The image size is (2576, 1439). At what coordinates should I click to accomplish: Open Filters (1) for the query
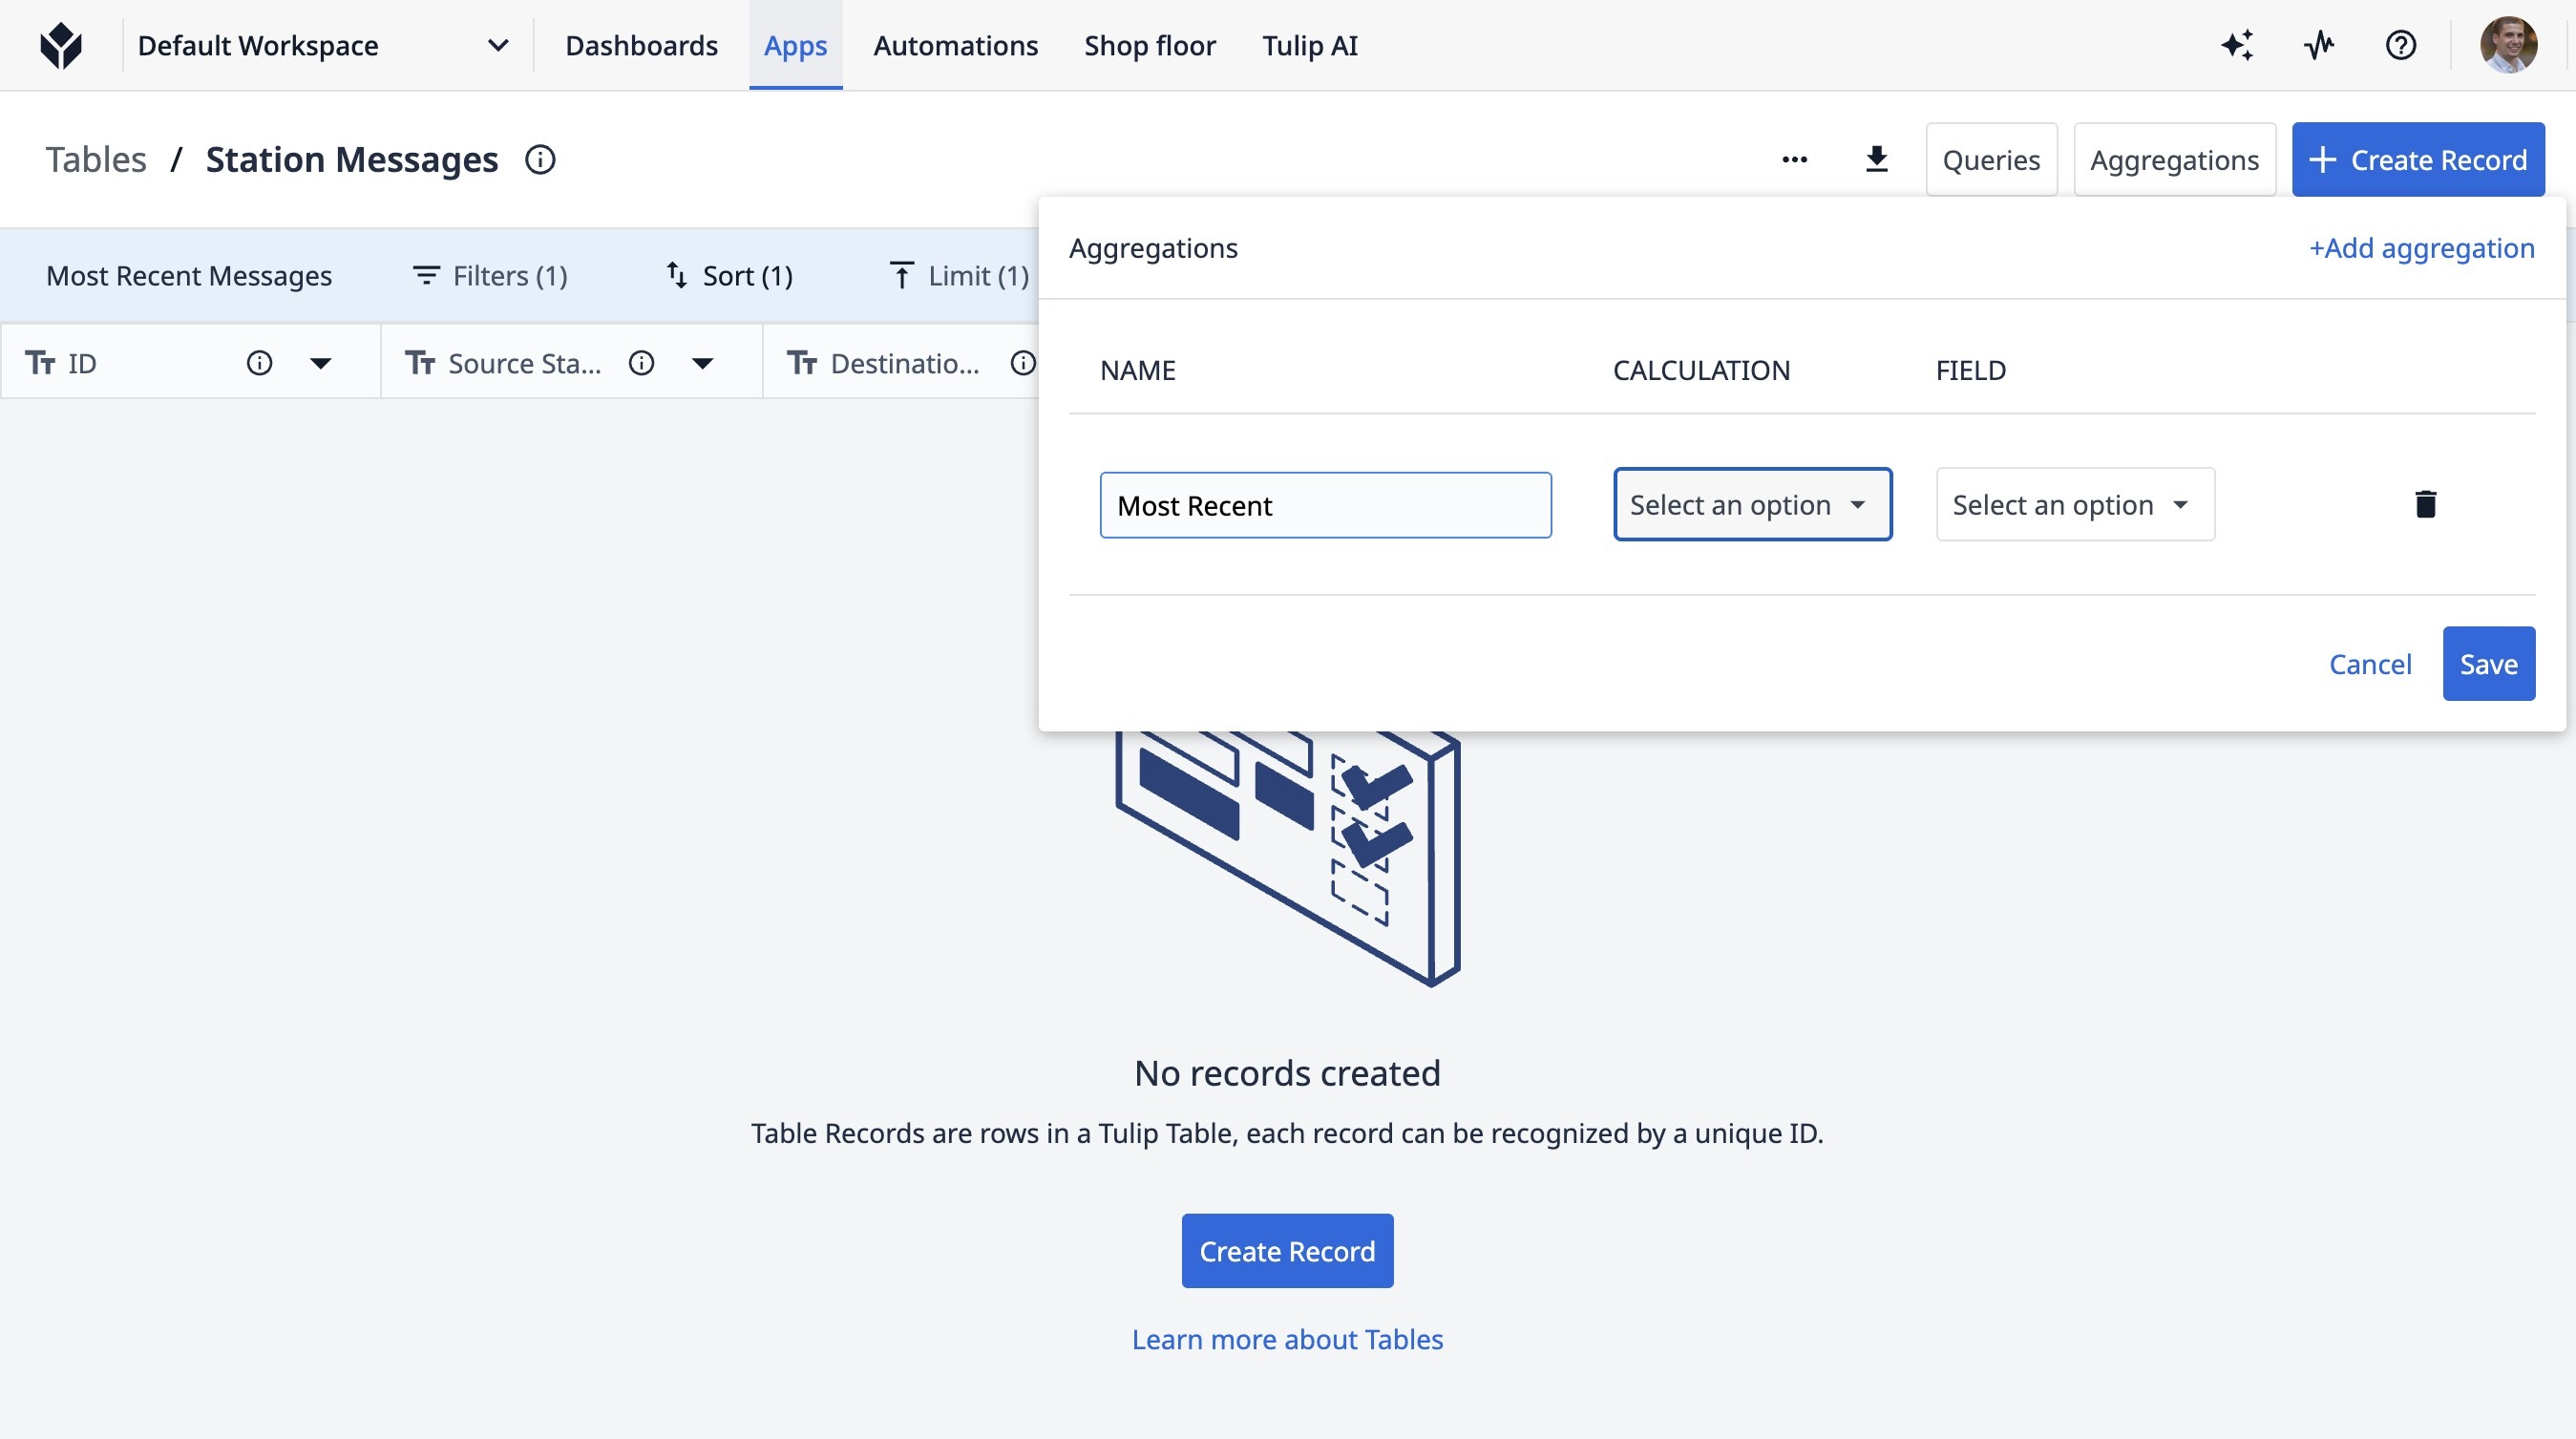coord(491,275)
